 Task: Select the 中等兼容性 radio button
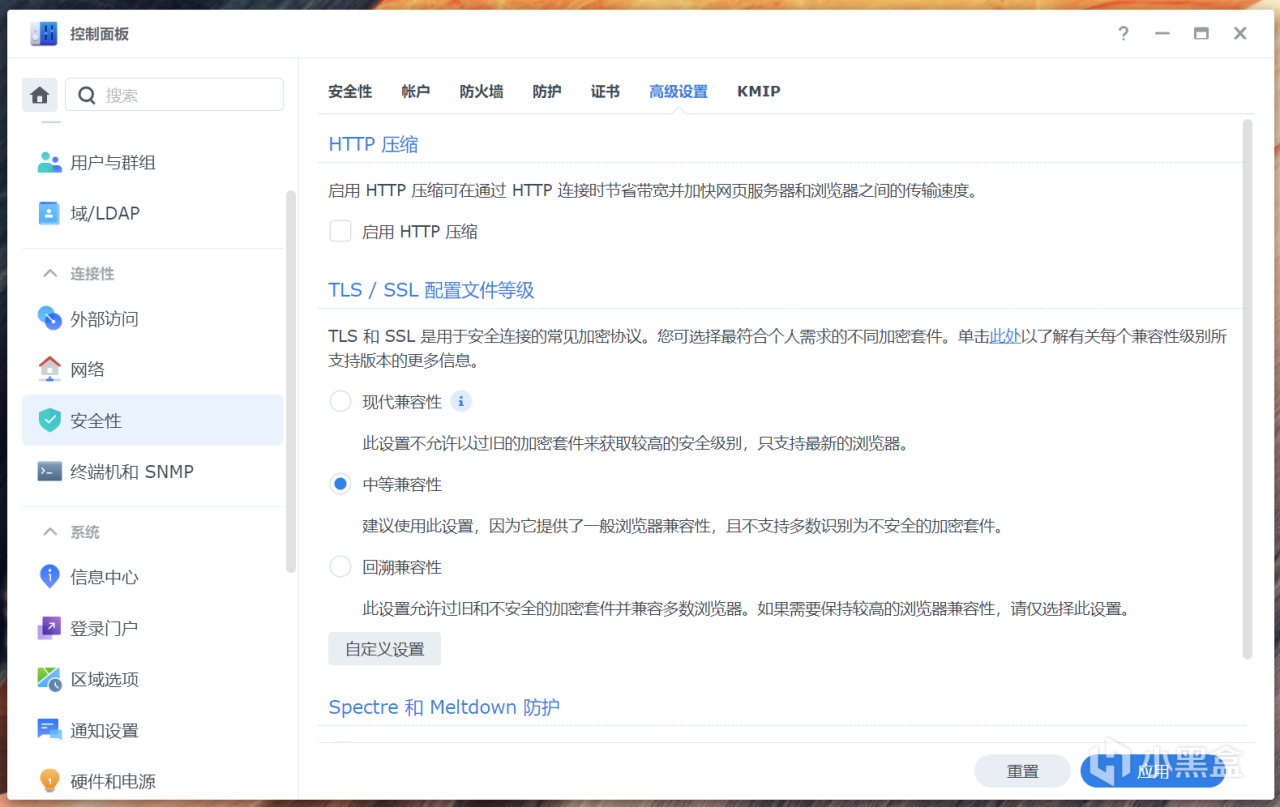coord(341,485)
